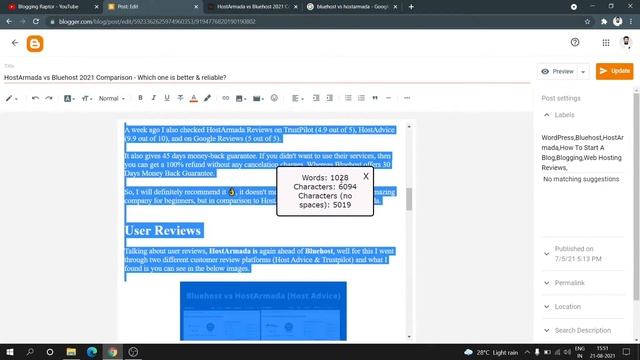
Task: Open Windows taskbar search
Action: (30, 352)
